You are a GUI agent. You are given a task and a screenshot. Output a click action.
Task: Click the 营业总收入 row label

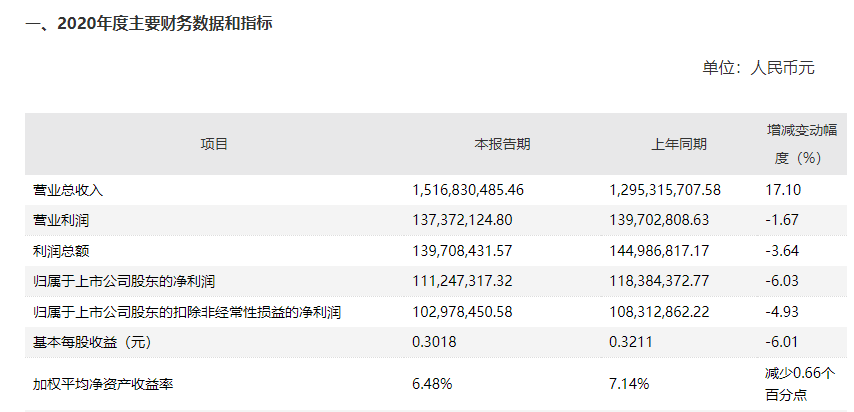[68, 189]
